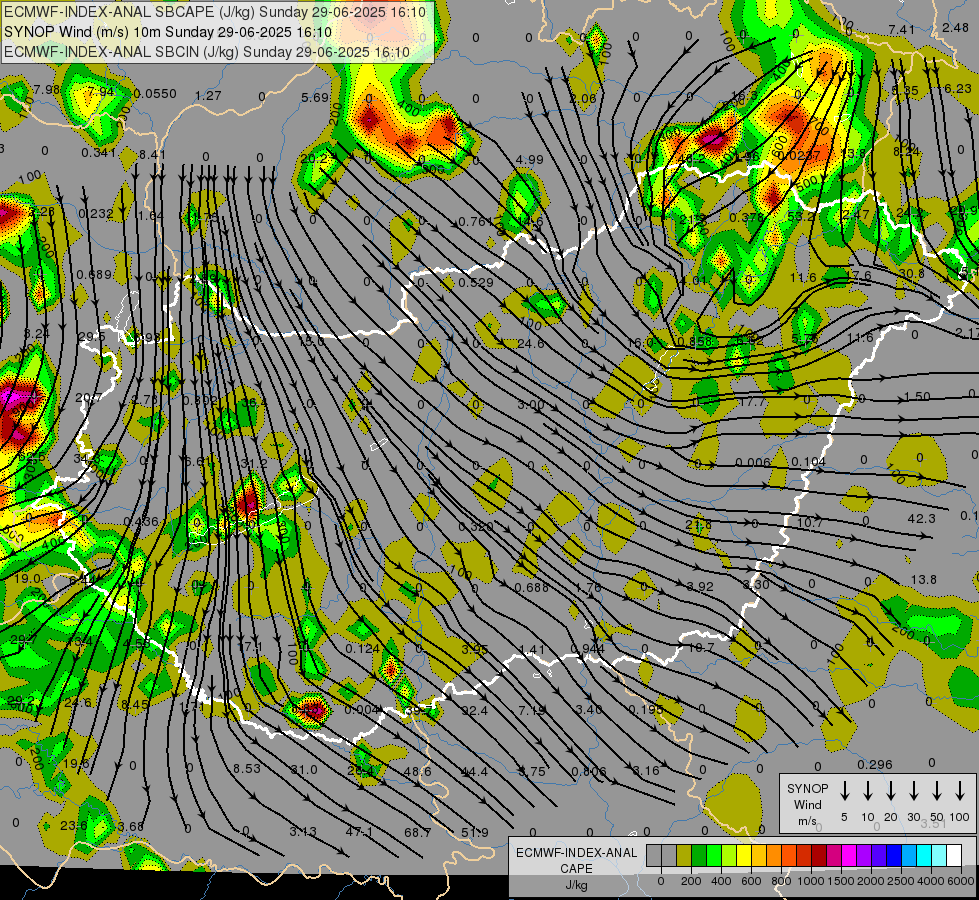Click the SYNOP wind 5 m/s legend arrow
Screen dimensions: 979x900
[845, 791]
